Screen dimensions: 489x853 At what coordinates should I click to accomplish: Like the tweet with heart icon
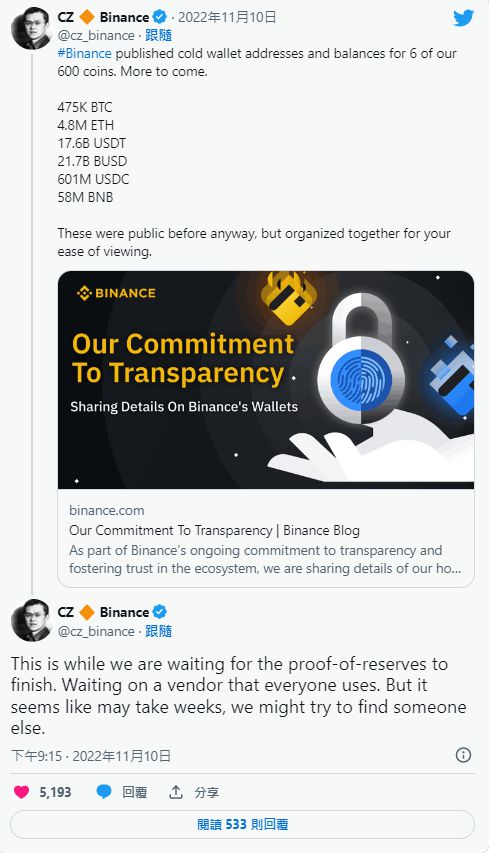[22, 792]
